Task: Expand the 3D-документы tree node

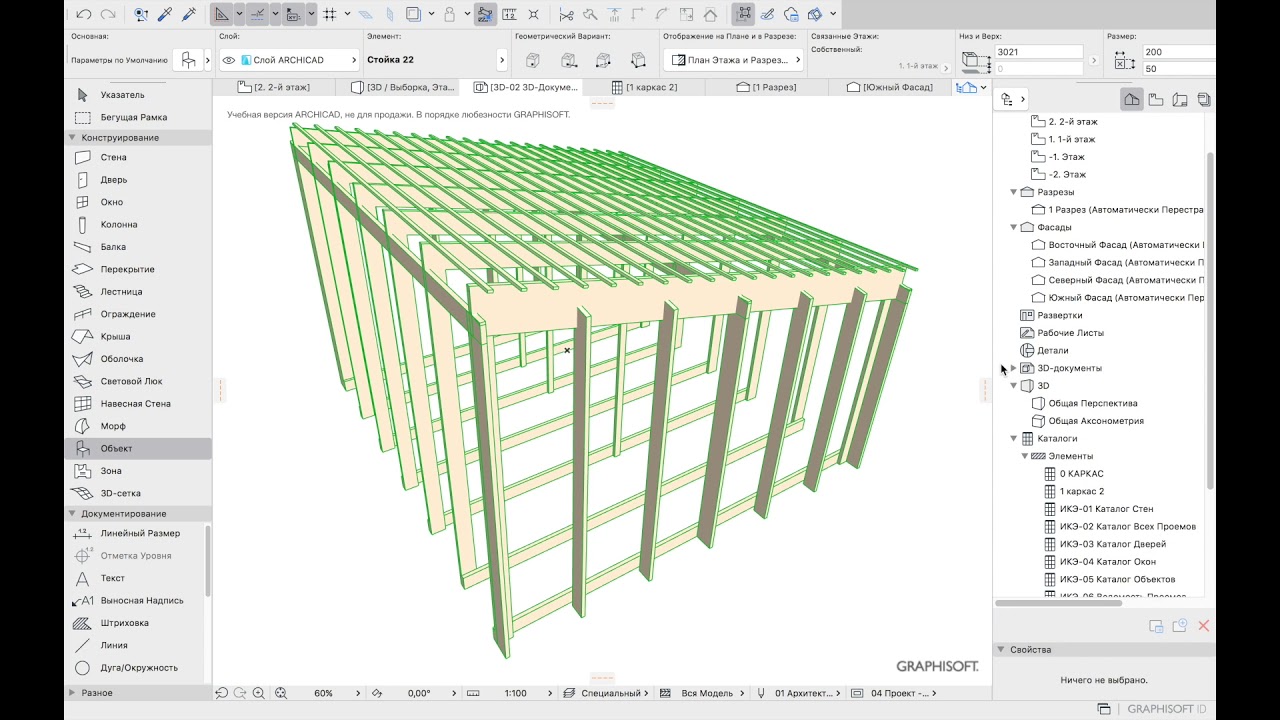Action: 1013,368
